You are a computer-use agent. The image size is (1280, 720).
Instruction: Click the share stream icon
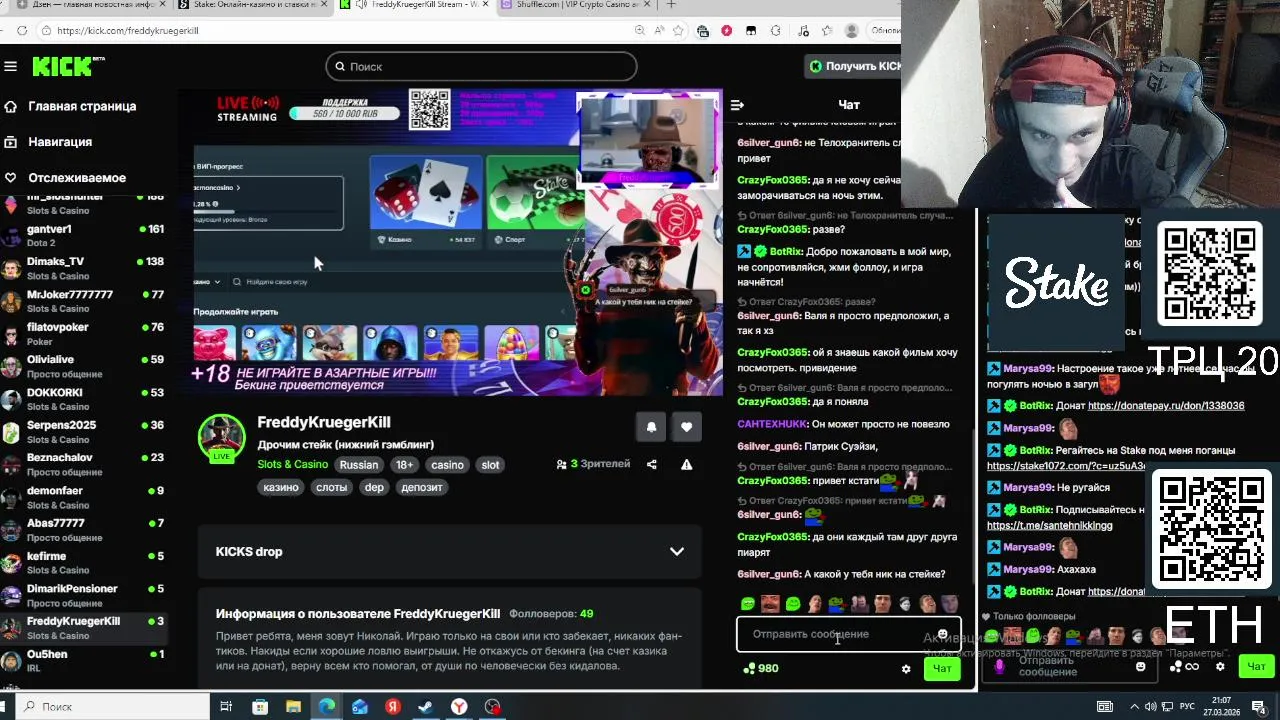(x=652, y=464)
